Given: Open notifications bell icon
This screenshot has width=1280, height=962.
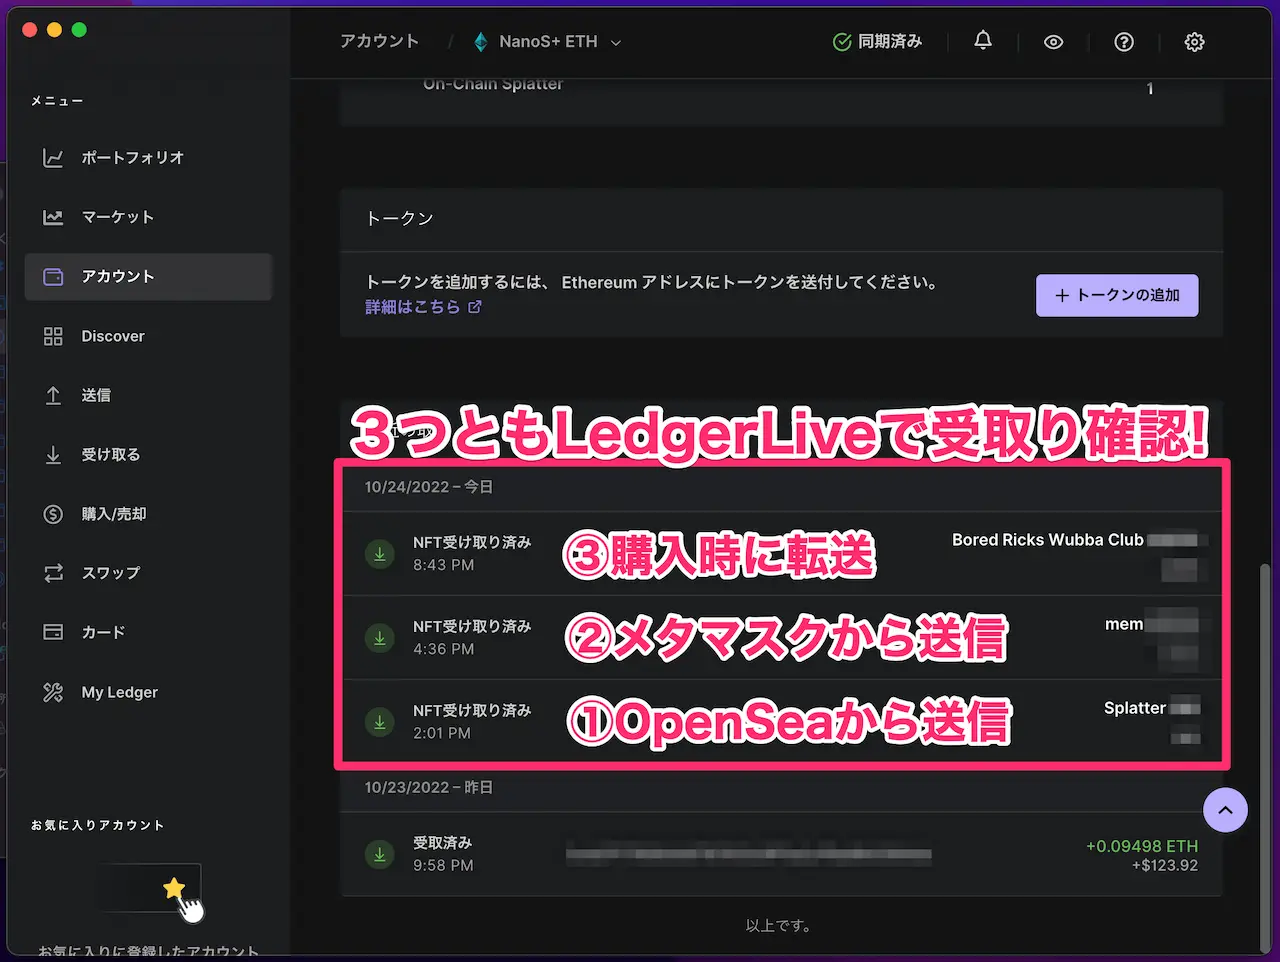Looking at the screenshot, I should [x=983, y=41].
